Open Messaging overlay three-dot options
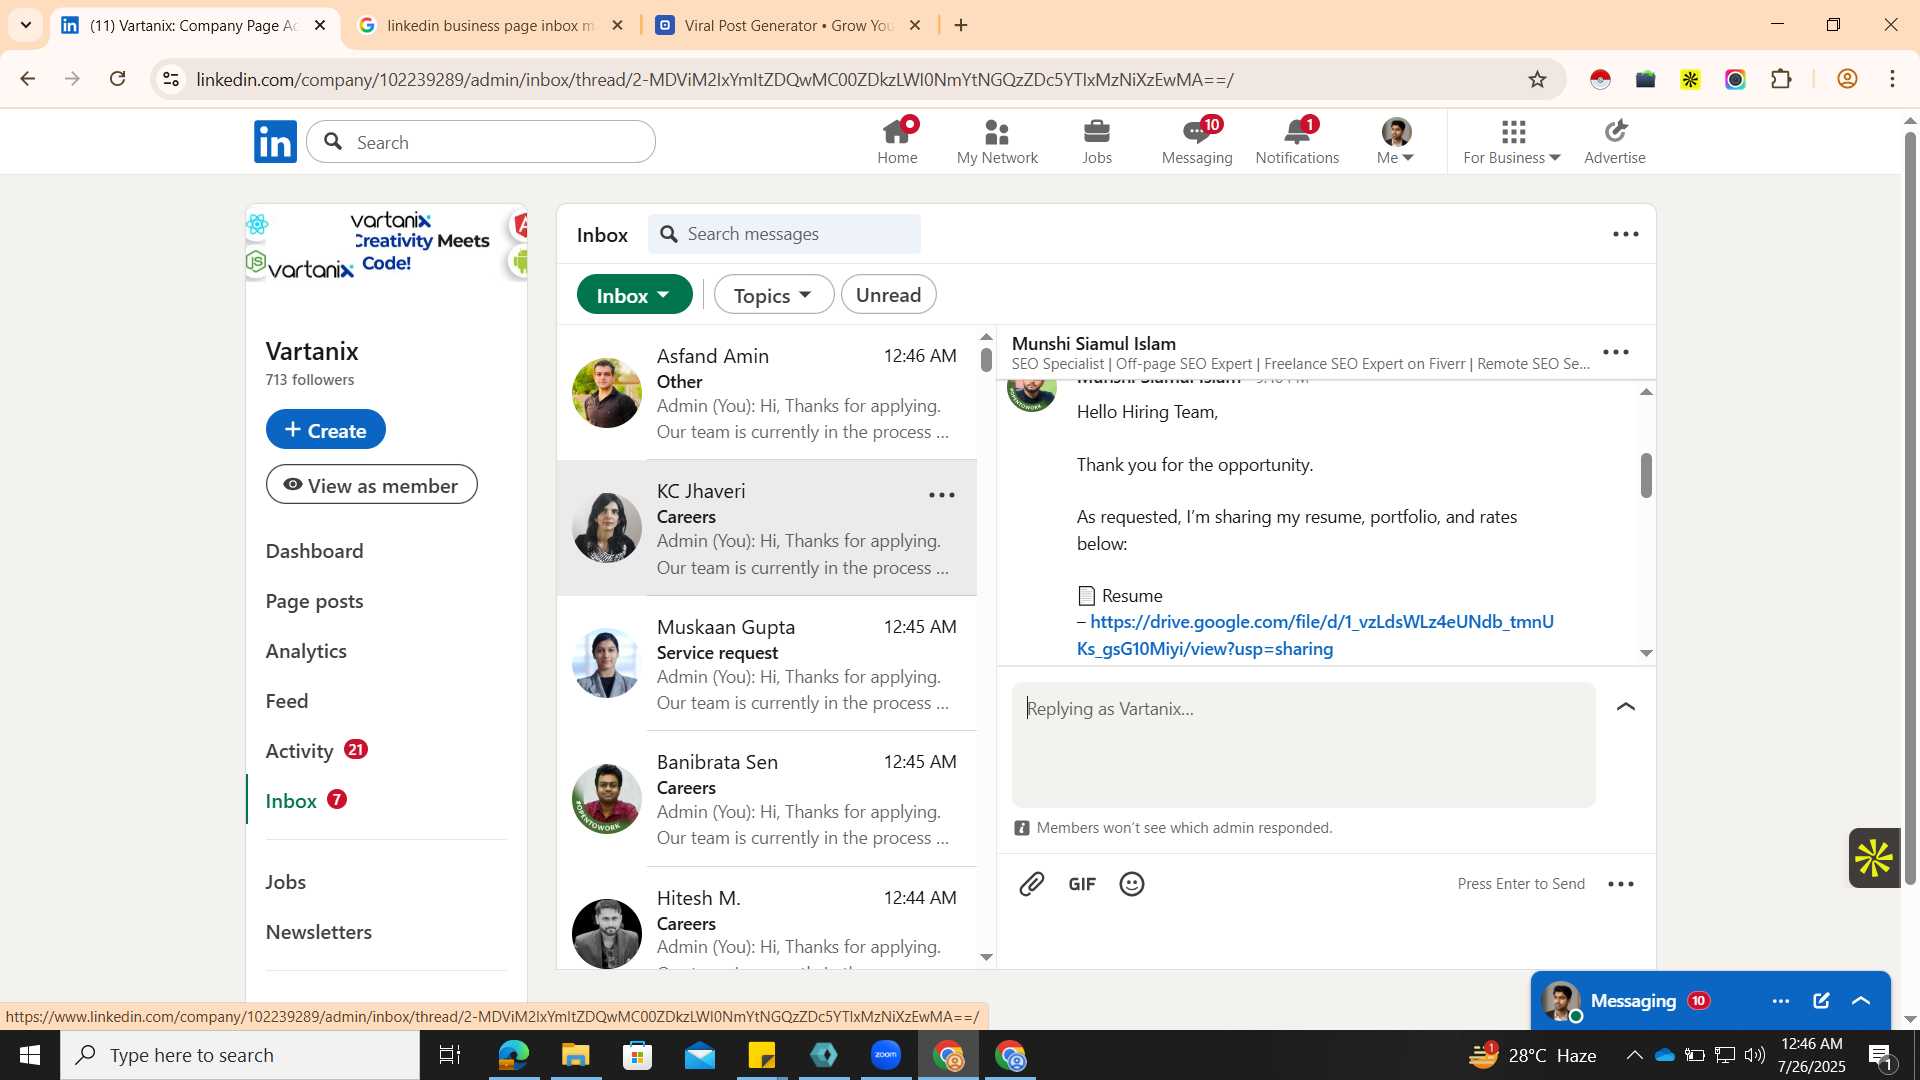 click(1781, 1001)
